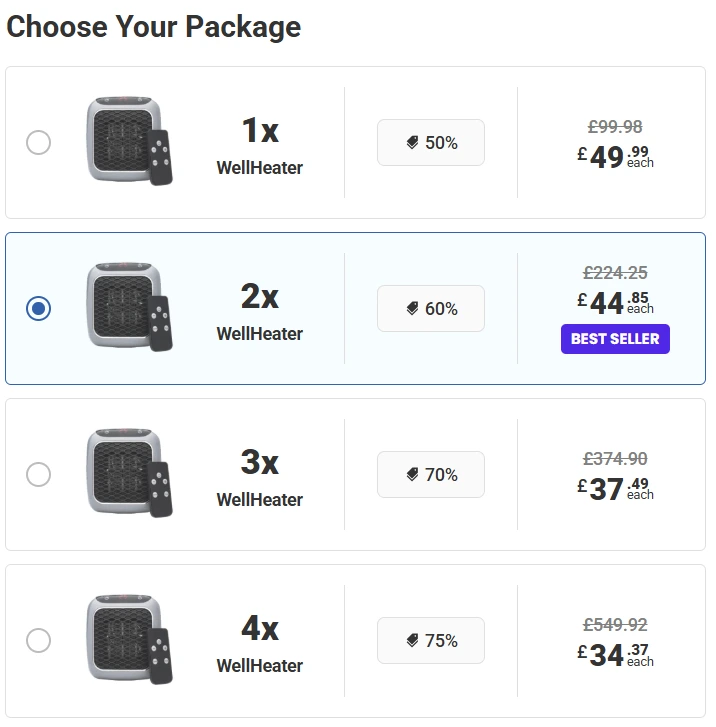Click the 70% discount tag icon
Image resolution: width=716 pixels, height=727 pixels.
click(x=412, y=475)
